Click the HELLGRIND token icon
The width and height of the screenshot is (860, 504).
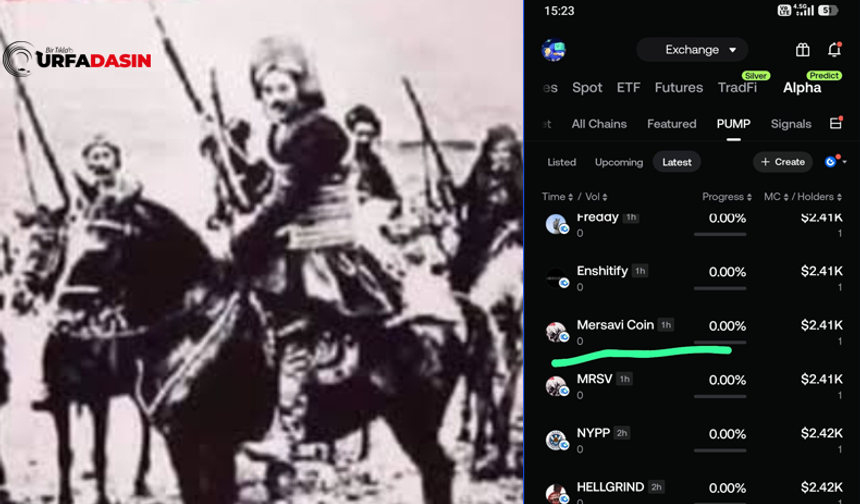(556, 494)
